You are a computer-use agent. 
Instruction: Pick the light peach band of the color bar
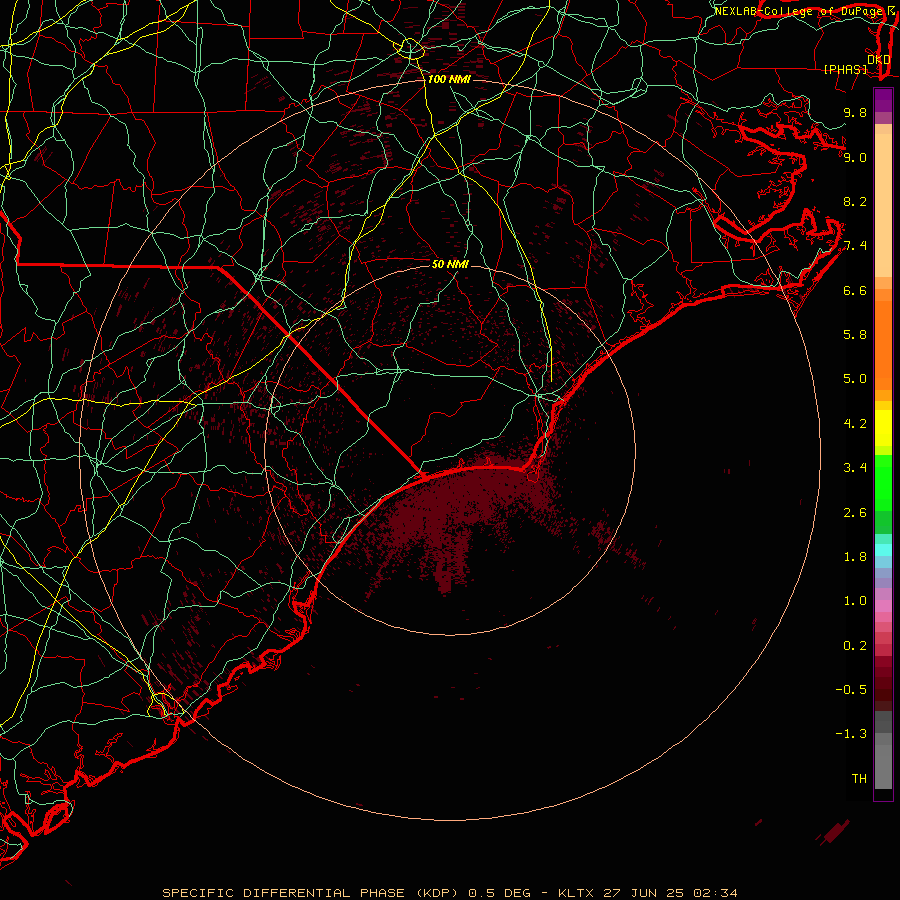tap(883, 205)
